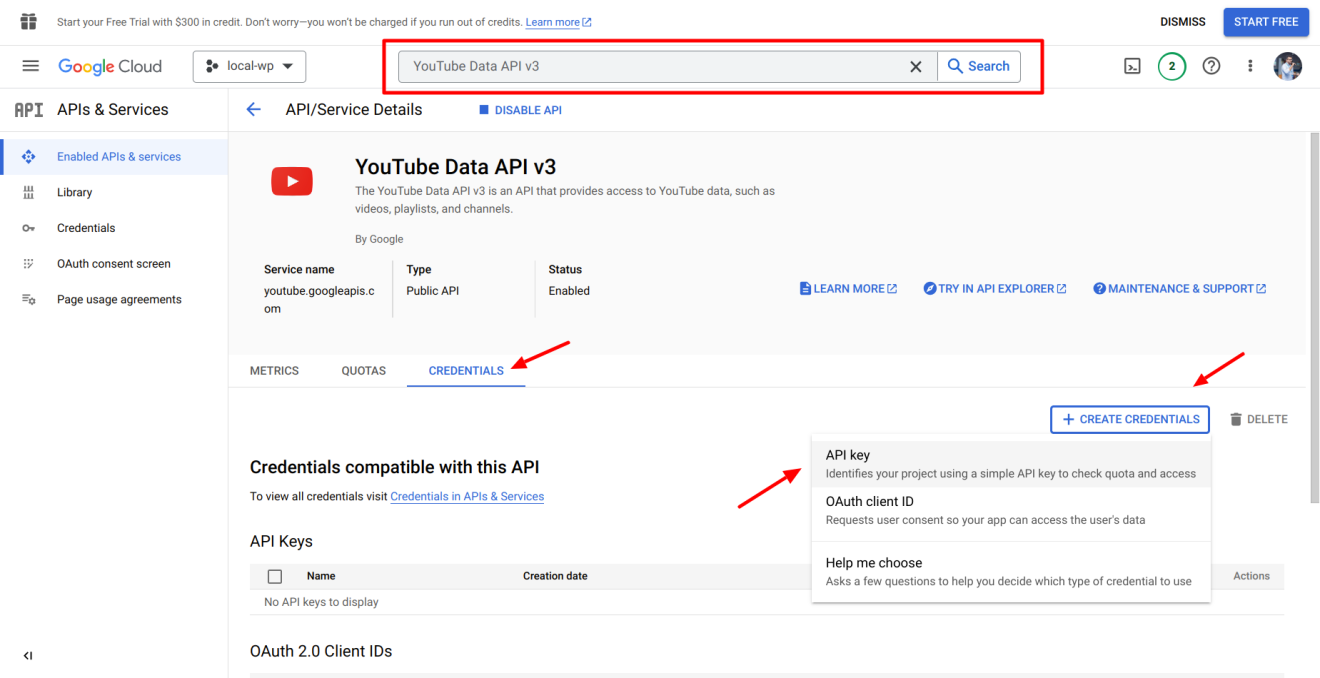The height and width of the screenshot is (678, 1320).
Task: Switch to the Quotas tab
Action: click(363, 371)
